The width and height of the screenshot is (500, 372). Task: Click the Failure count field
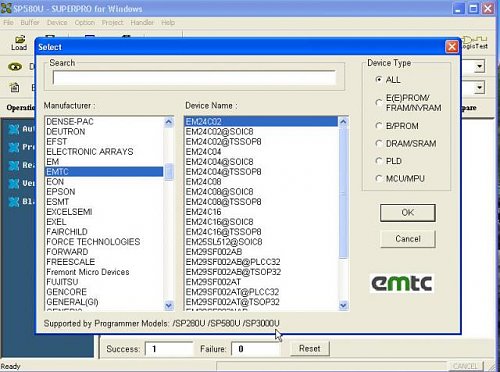click(x=256, y=349)
